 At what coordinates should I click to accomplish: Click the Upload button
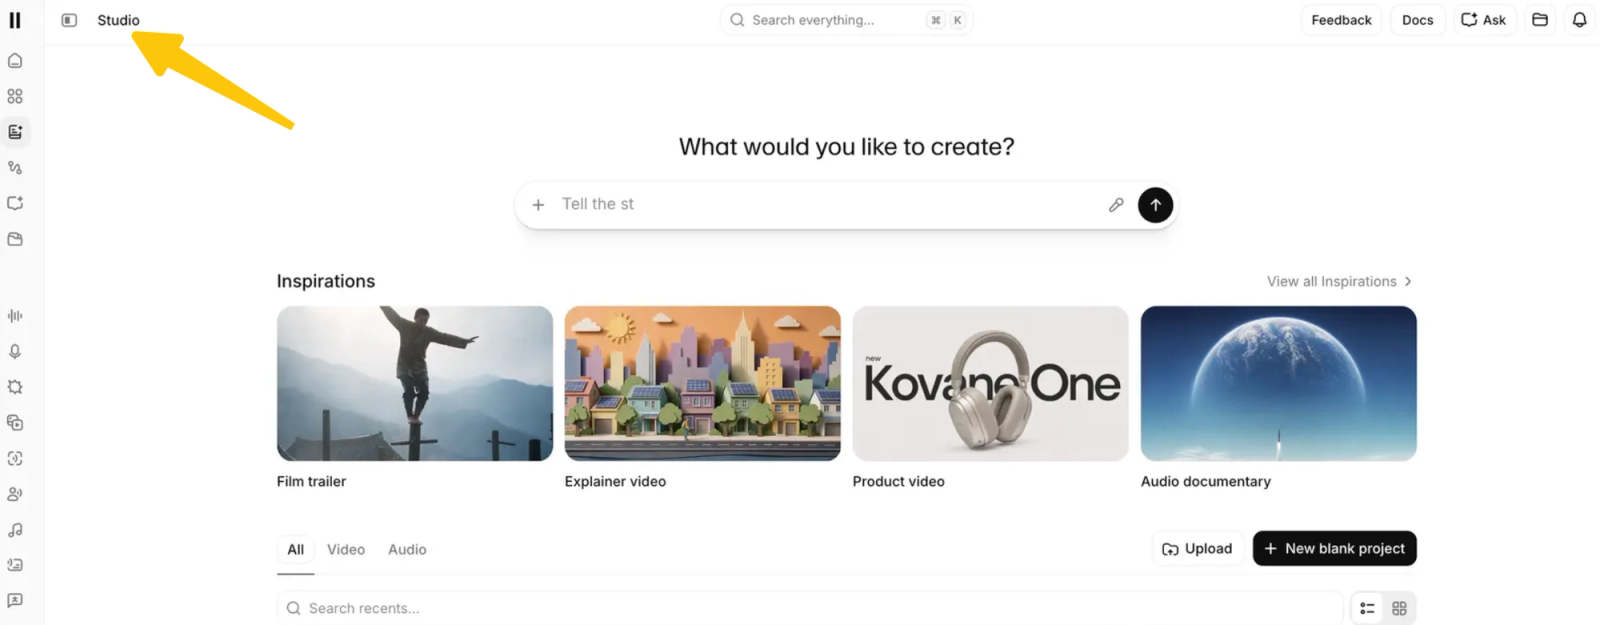(1197, 549)
